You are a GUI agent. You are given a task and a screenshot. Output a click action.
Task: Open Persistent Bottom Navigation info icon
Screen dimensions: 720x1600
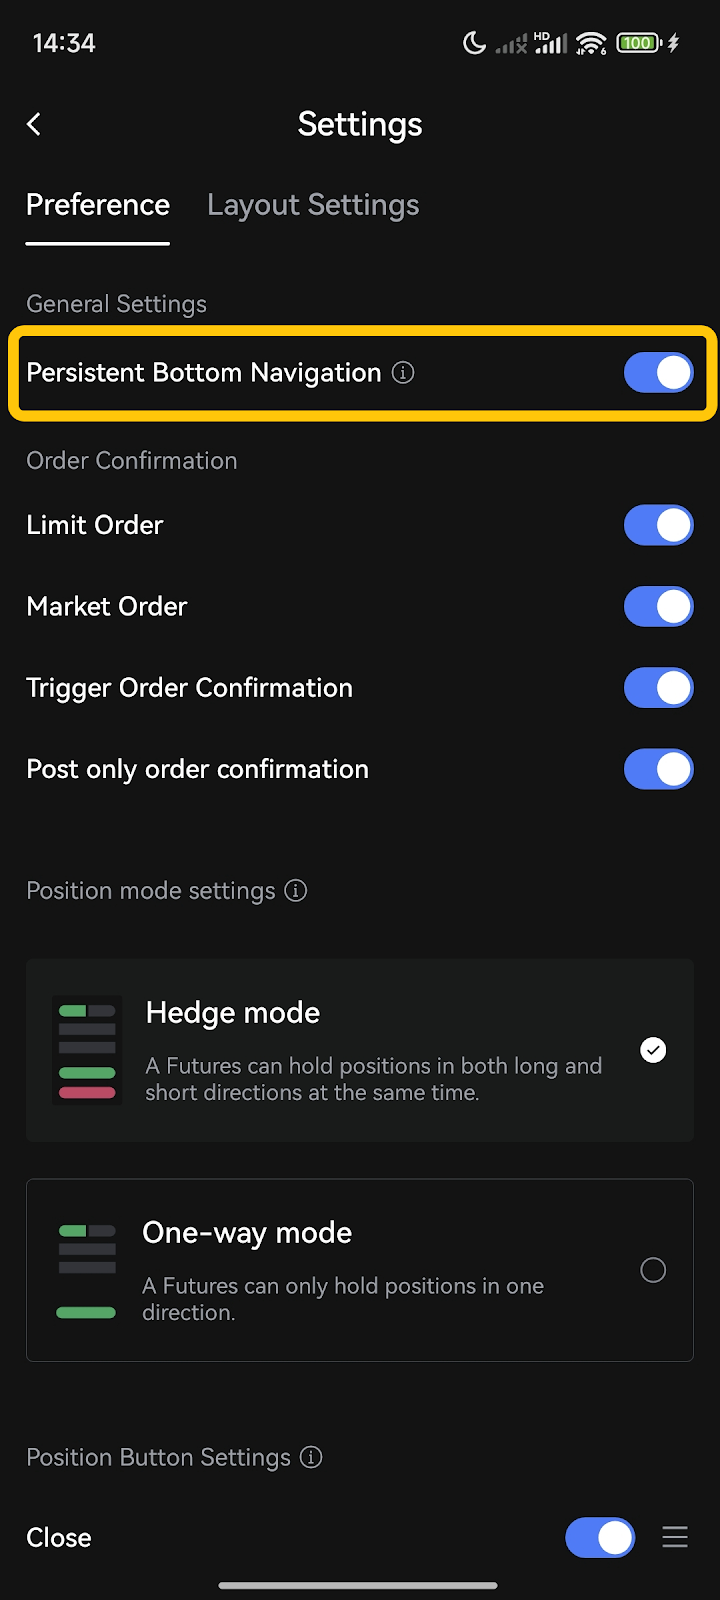[403, 373]
